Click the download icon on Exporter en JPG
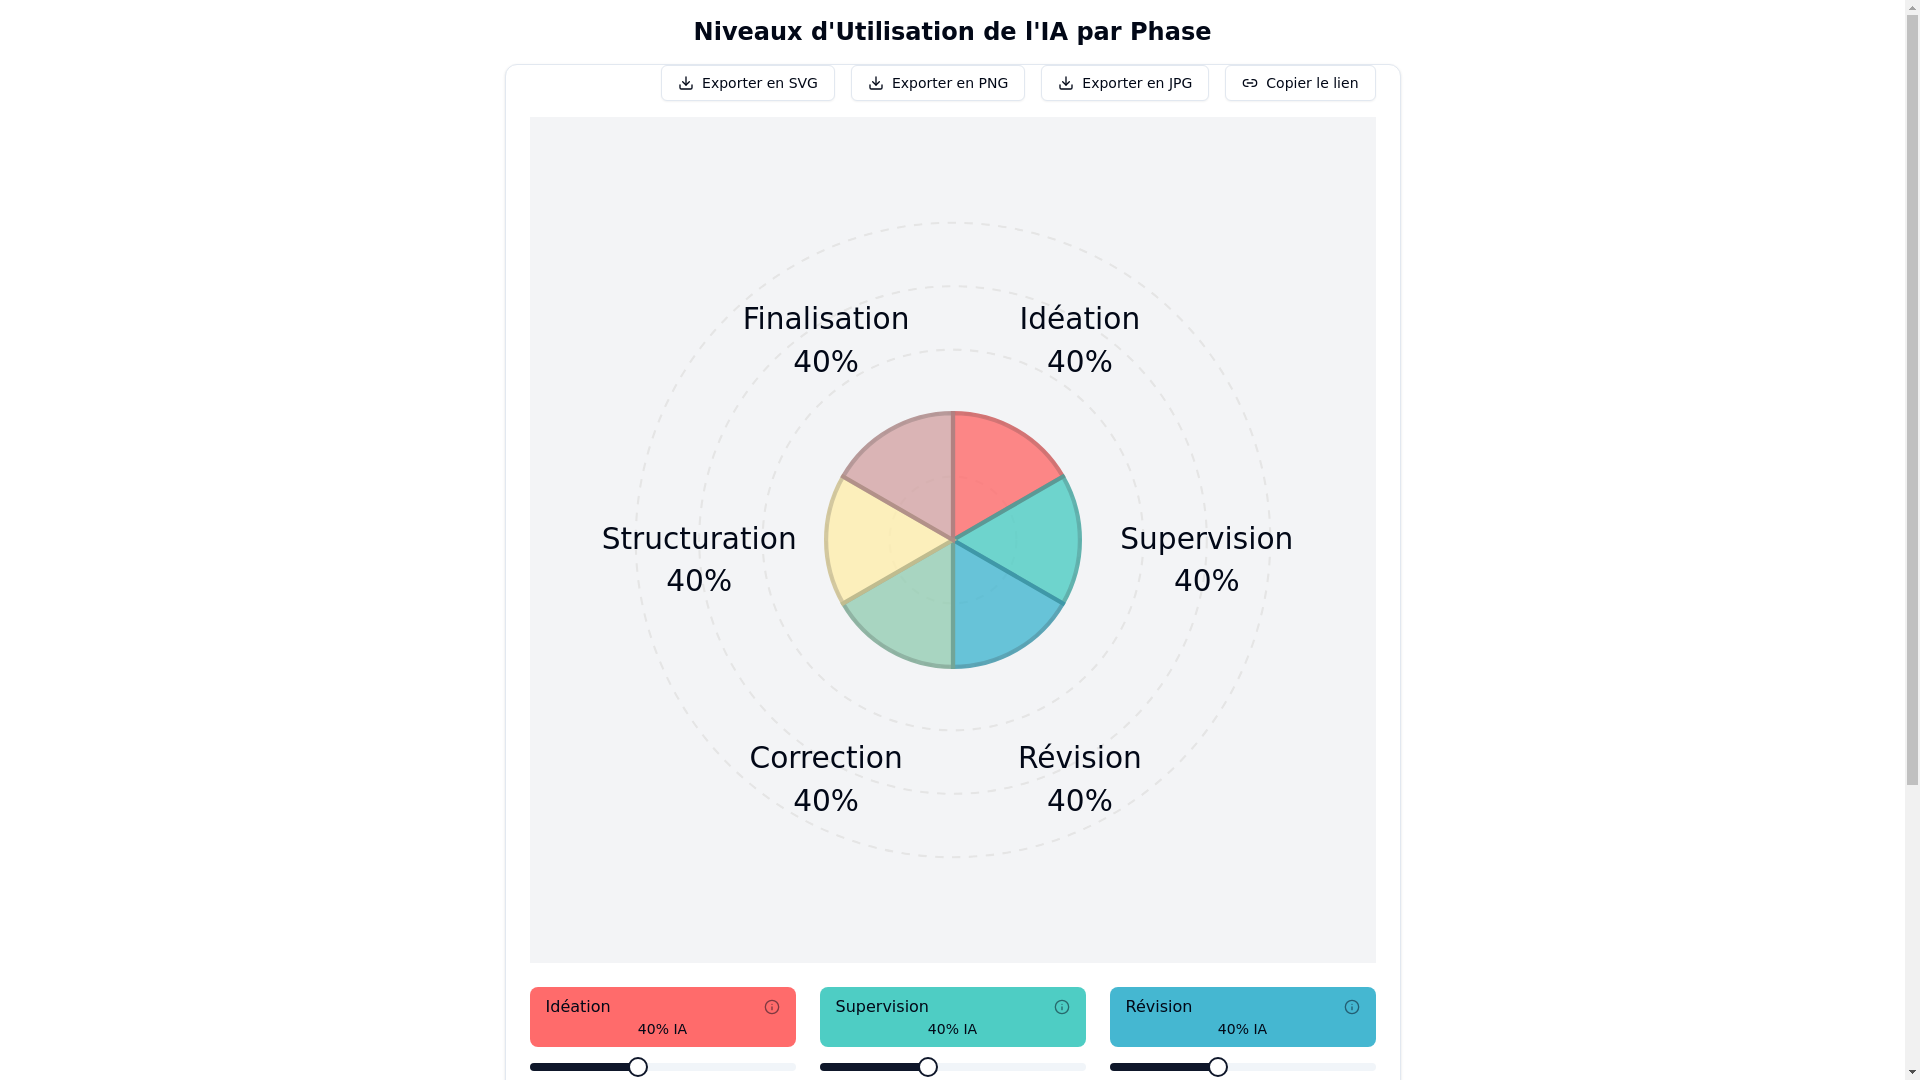 pyautogui.click(x=1066, y=83)
